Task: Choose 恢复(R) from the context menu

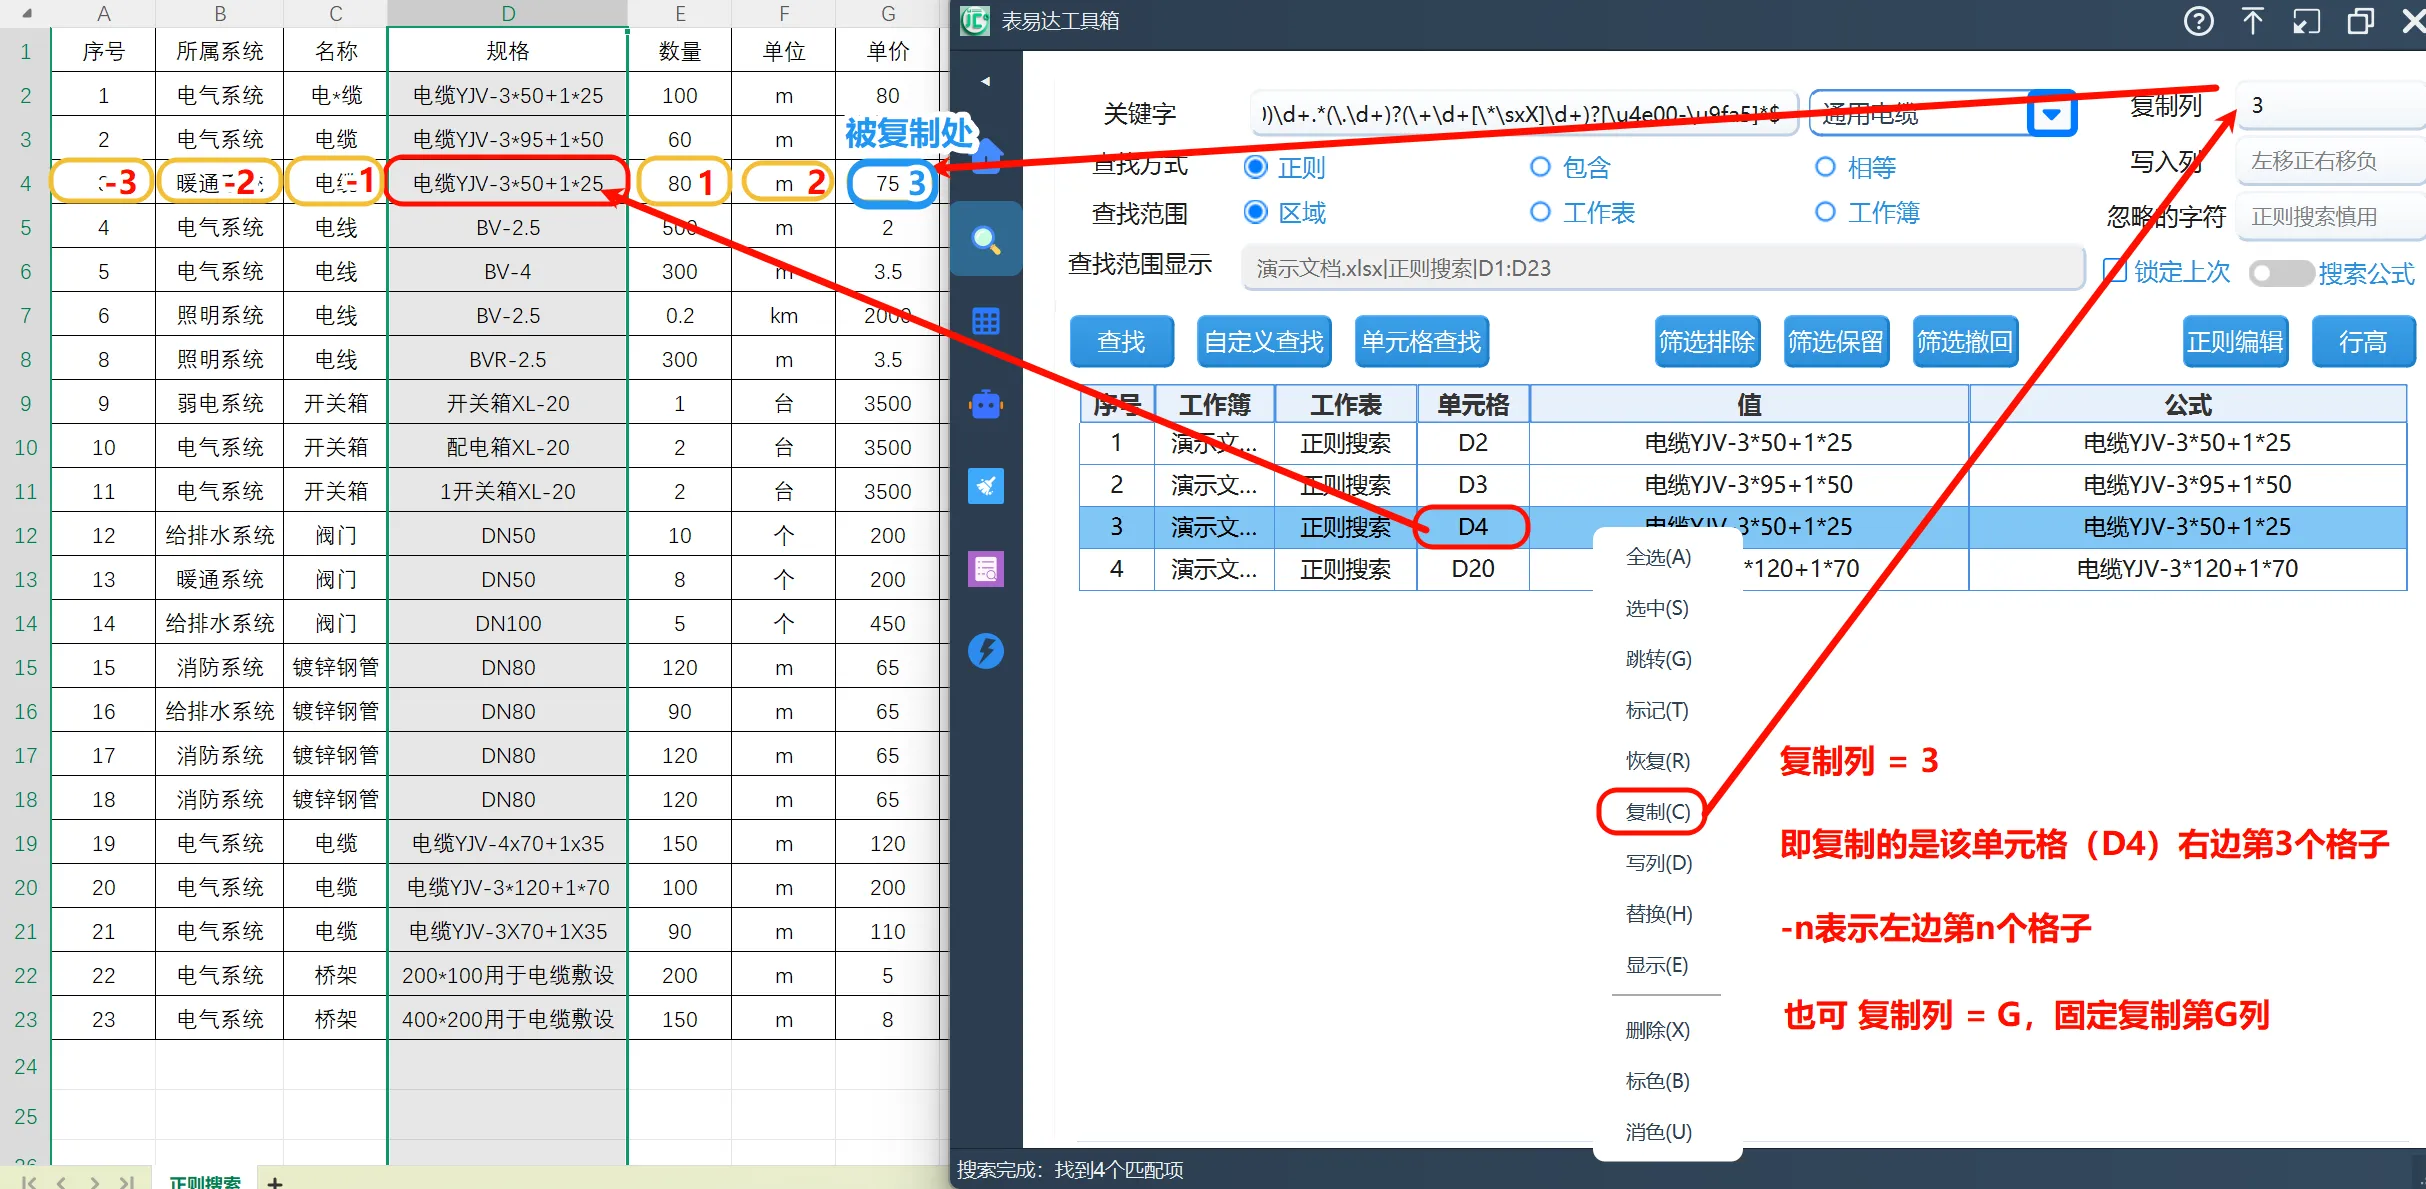Action: [x=1657, y=761]
